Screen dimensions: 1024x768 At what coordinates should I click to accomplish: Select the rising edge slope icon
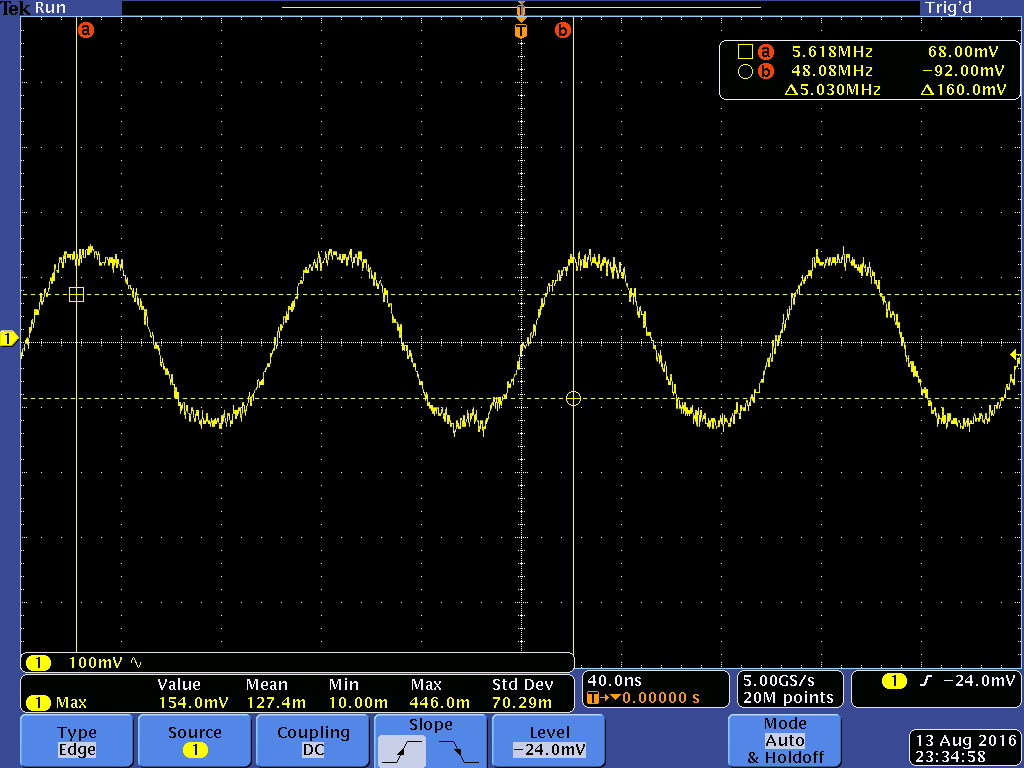click(x=402, y=751)
